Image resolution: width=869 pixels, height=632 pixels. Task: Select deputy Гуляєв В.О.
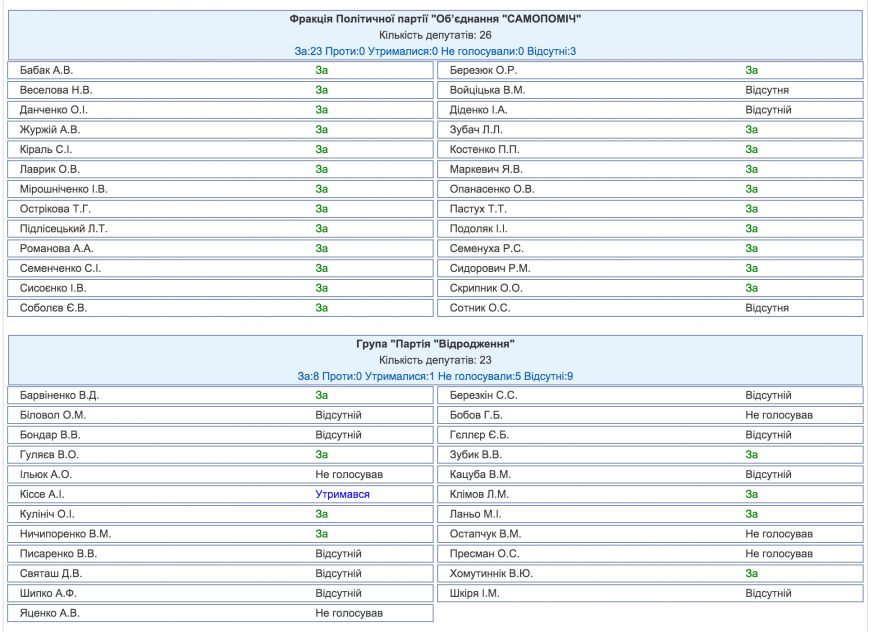pos(49,455)
